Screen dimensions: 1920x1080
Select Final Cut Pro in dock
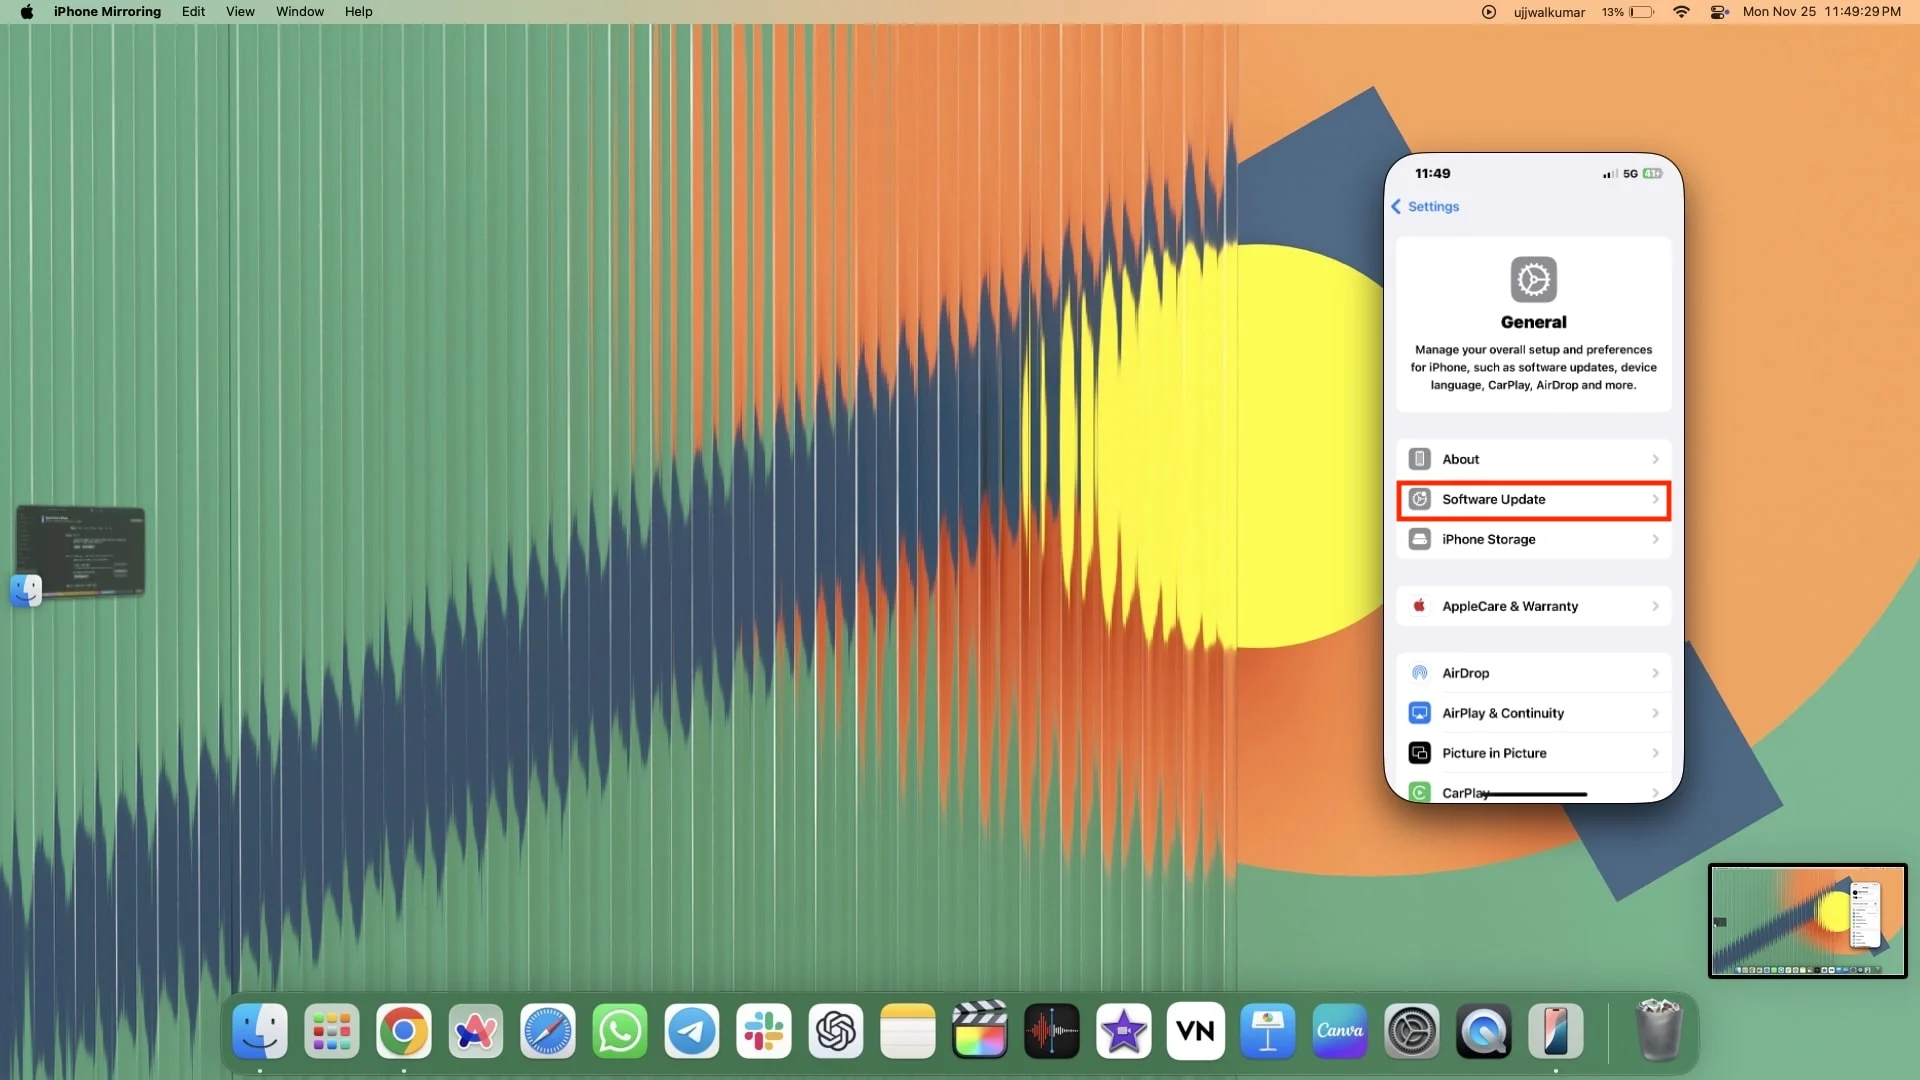[978, 1030]
